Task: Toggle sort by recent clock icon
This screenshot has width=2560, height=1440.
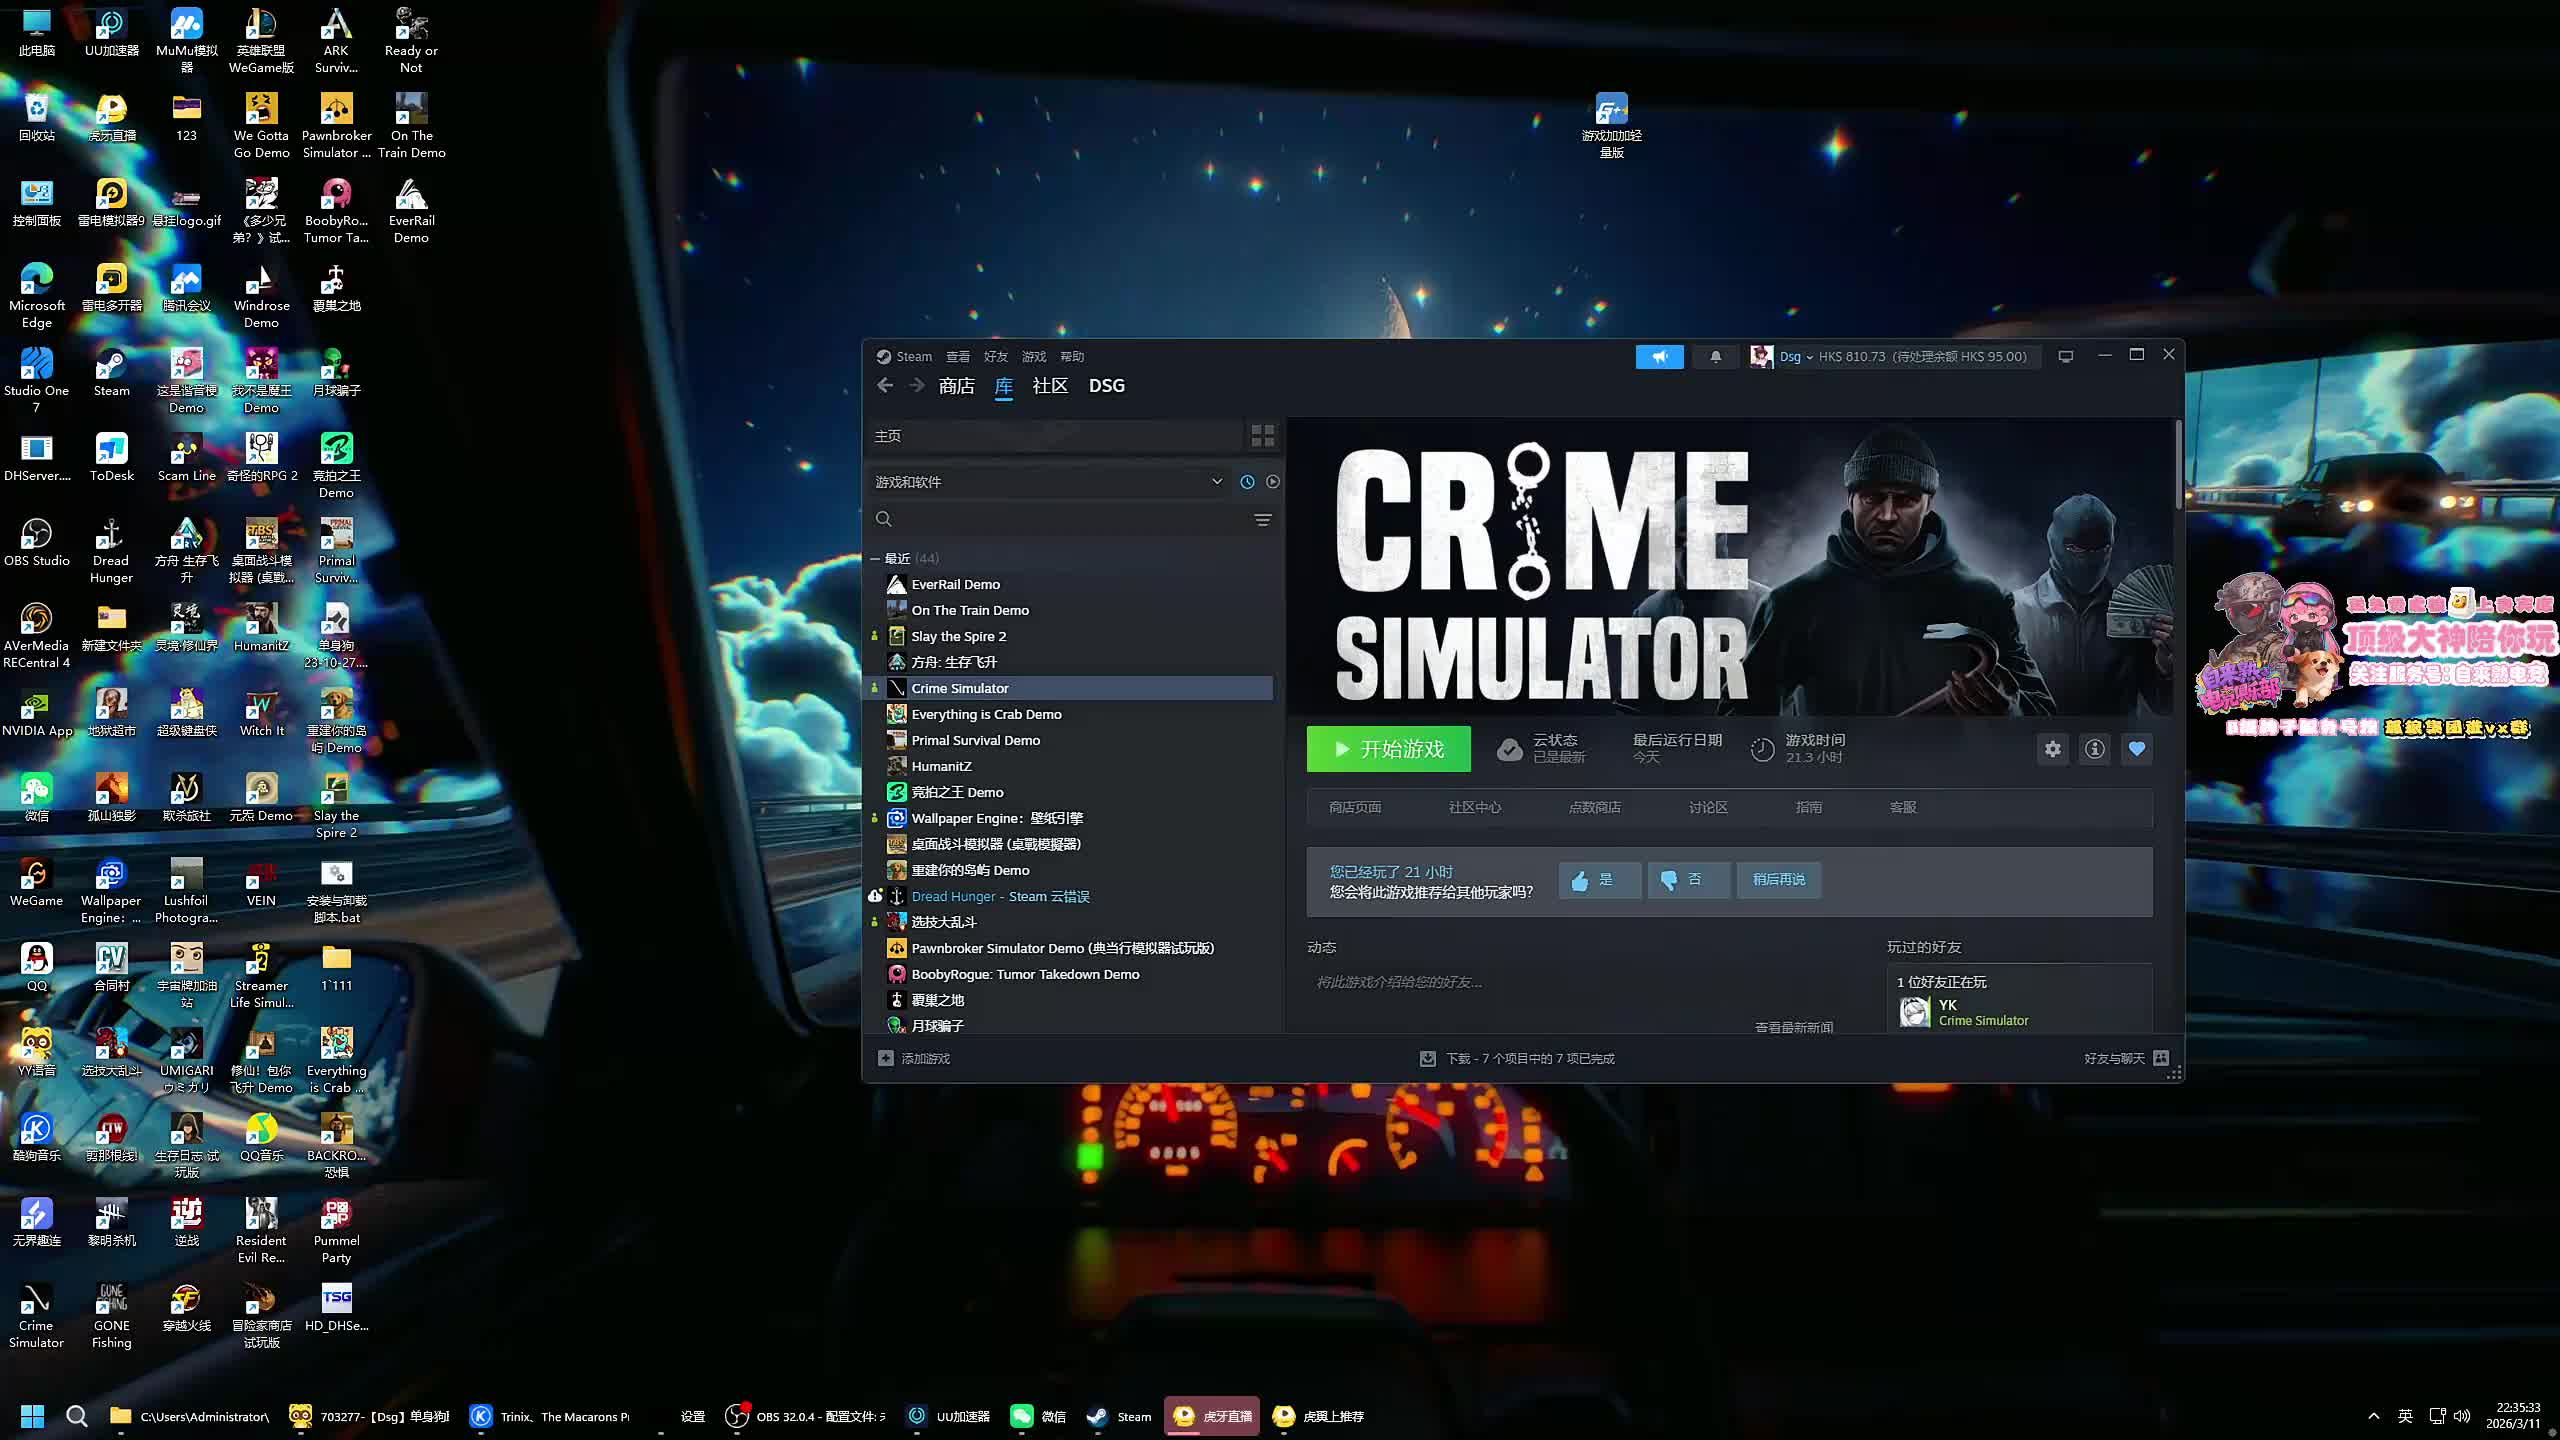Action: (1247, 482)
